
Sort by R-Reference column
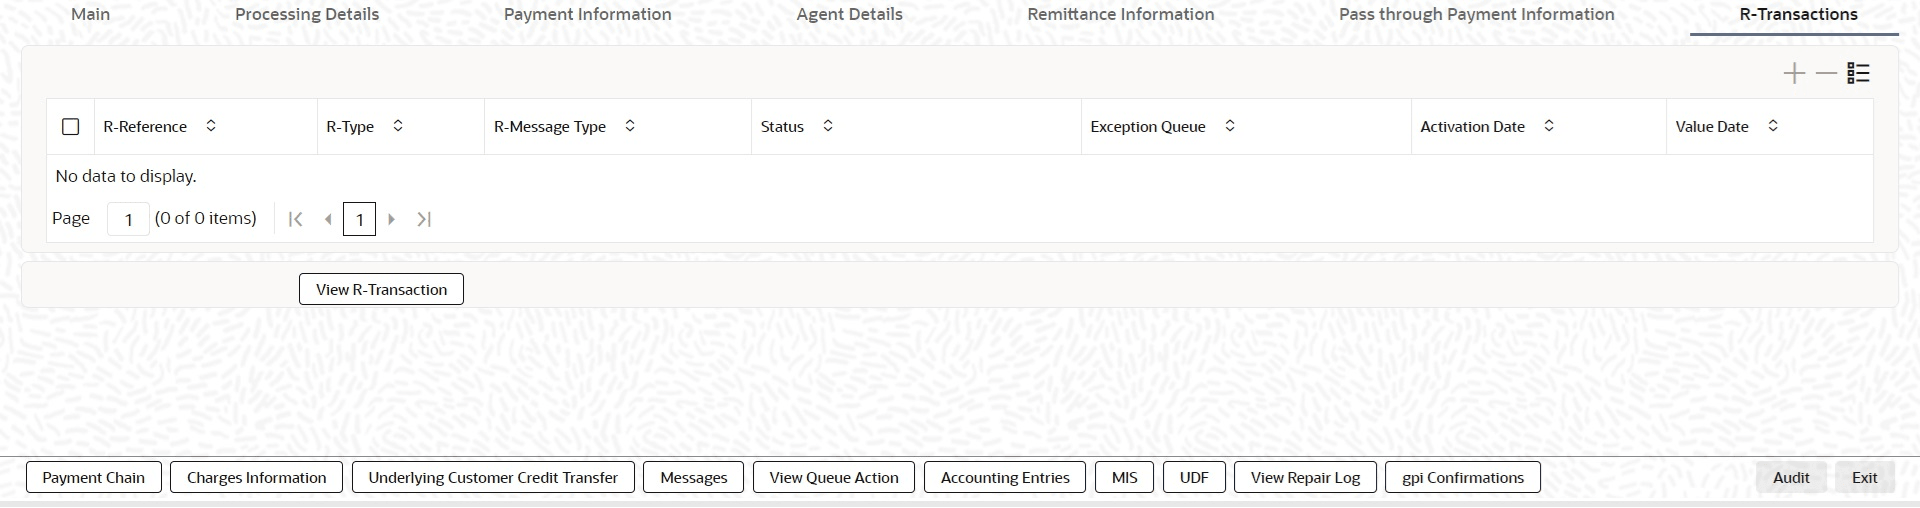point(211,126)
